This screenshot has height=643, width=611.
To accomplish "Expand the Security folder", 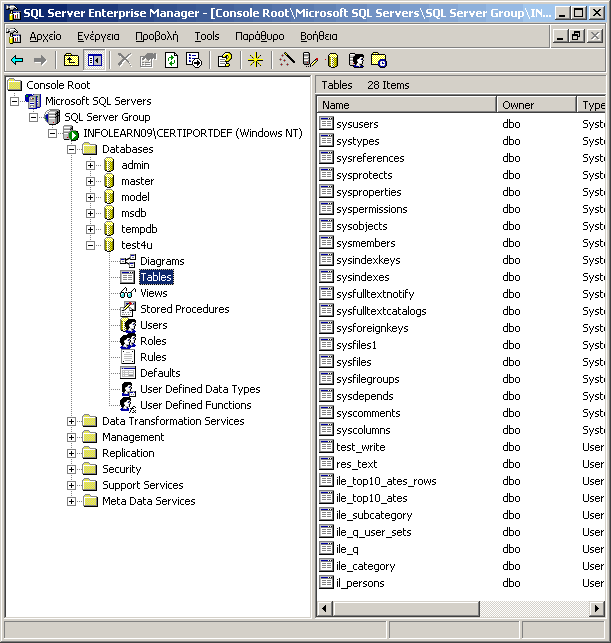I will click(x=71, y=469).
